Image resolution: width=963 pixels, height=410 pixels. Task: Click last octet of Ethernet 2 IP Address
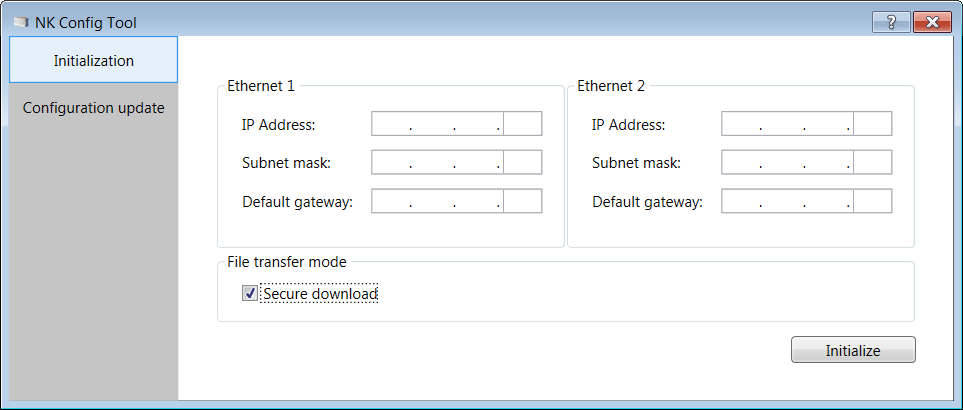[872, 124]
